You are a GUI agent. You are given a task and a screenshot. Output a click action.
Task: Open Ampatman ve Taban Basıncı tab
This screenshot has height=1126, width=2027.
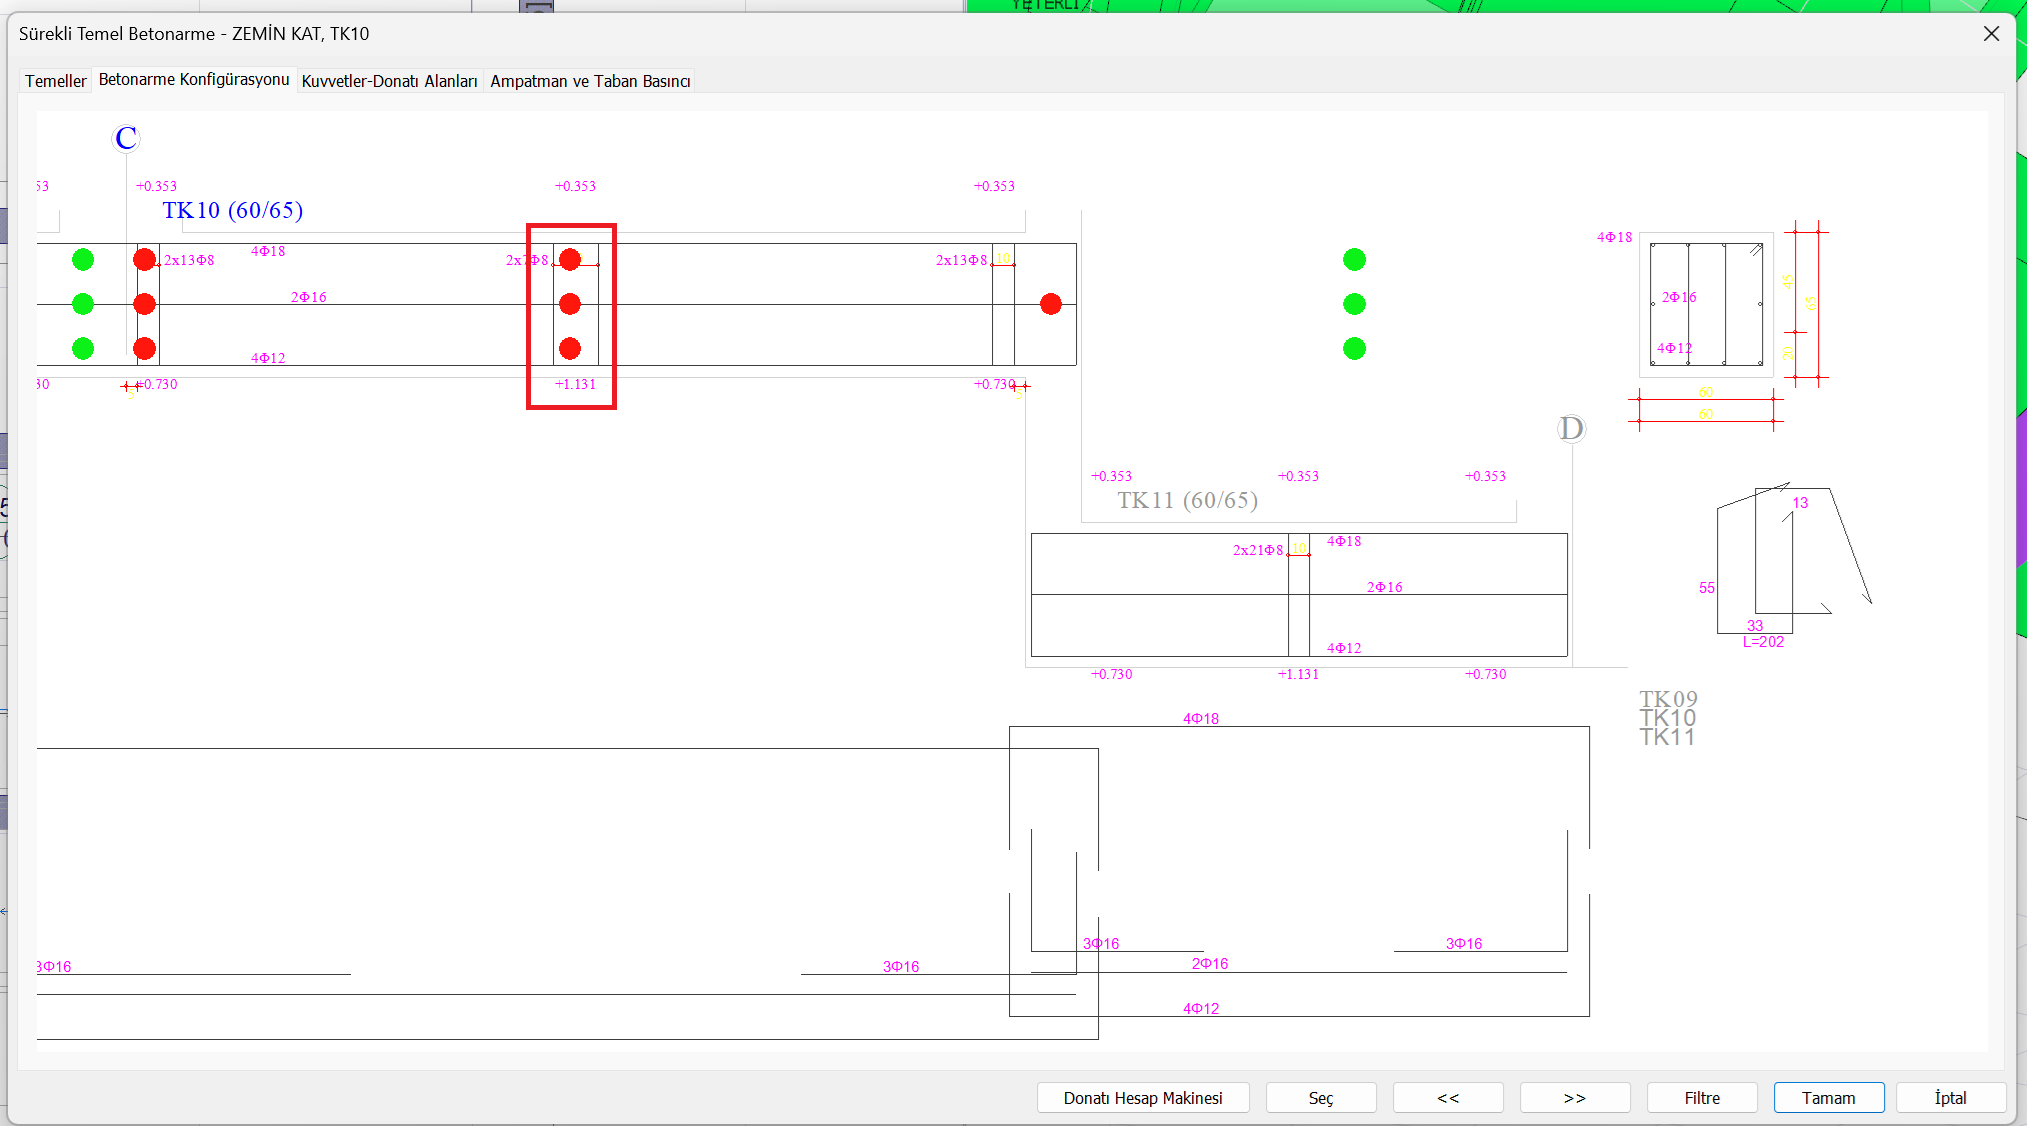click(x=590, y=81)
